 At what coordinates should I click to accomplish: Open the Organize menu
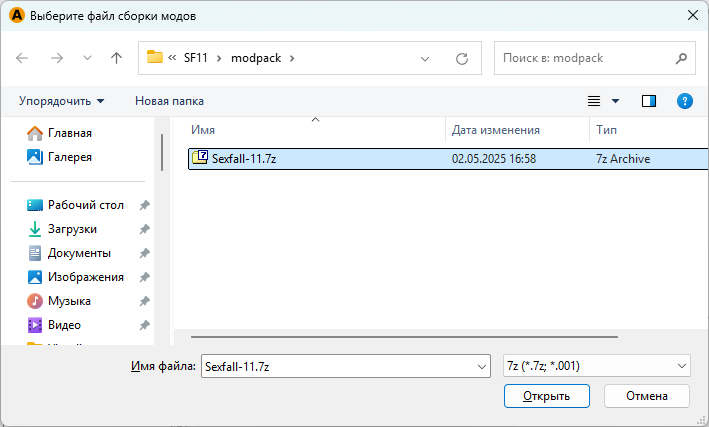tap(61, 101)
